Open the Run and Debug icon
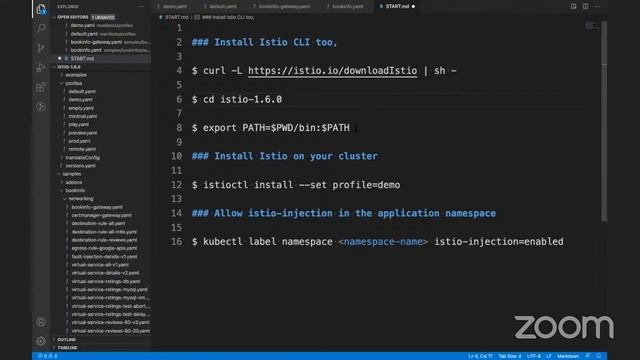Screen dimensions: 640x360 pyautogui.click(x=41, y=67)
